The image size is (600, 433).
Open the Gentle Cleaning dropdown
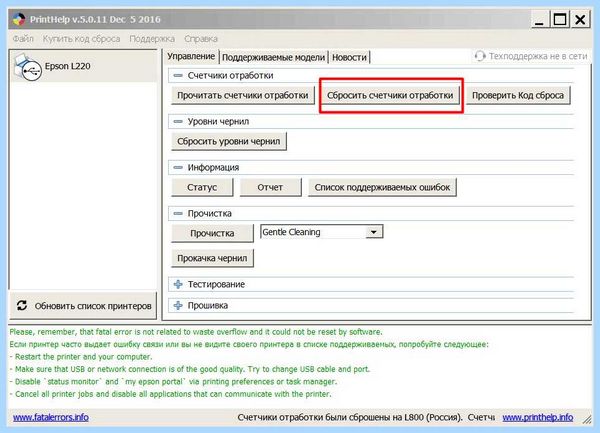pyautogui.click(x=373, y=232)
